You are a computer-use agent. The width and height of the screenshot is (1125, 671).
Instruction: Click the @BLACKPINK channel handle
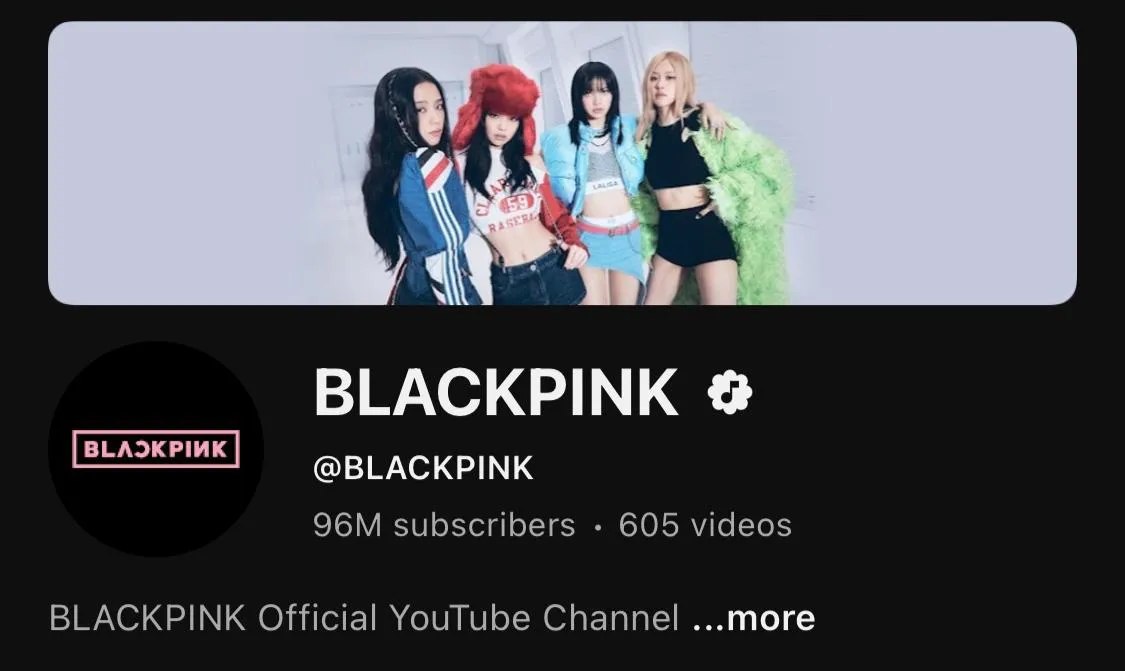423,468
